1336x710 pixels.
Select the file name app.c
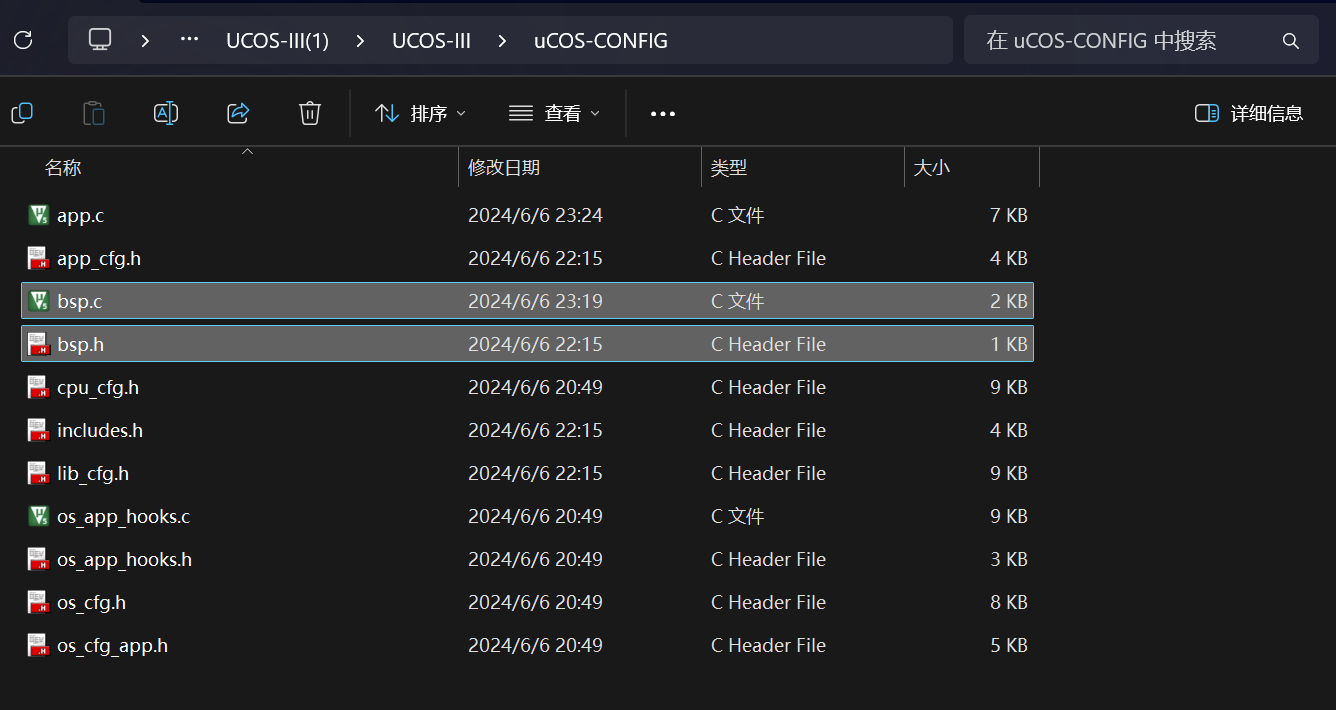click(80, 215)
